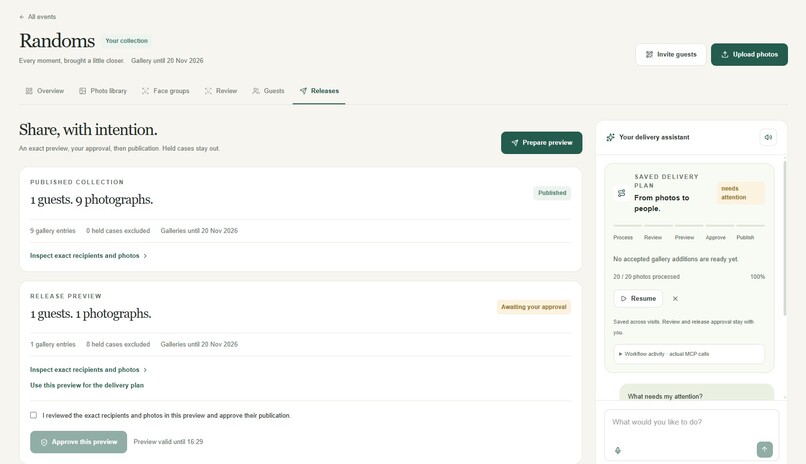Expand Workflow activity actual MCP calls
The image size is (806, 464).
pyautogui.click(x=689, y=354)
